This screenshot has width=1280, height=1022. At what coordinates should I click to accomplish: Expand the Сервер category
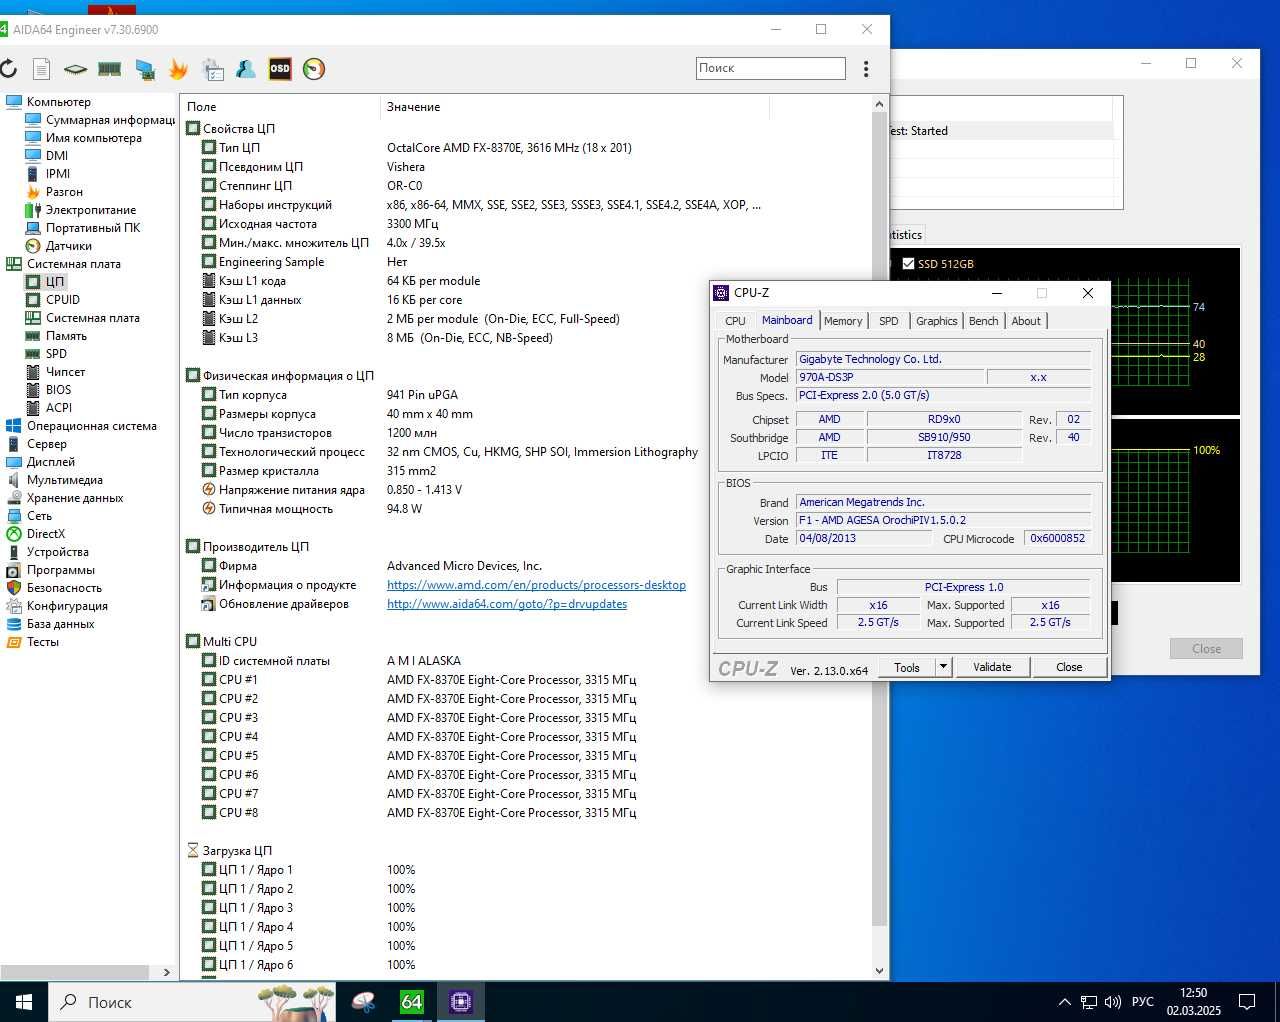tap(46, 444)
